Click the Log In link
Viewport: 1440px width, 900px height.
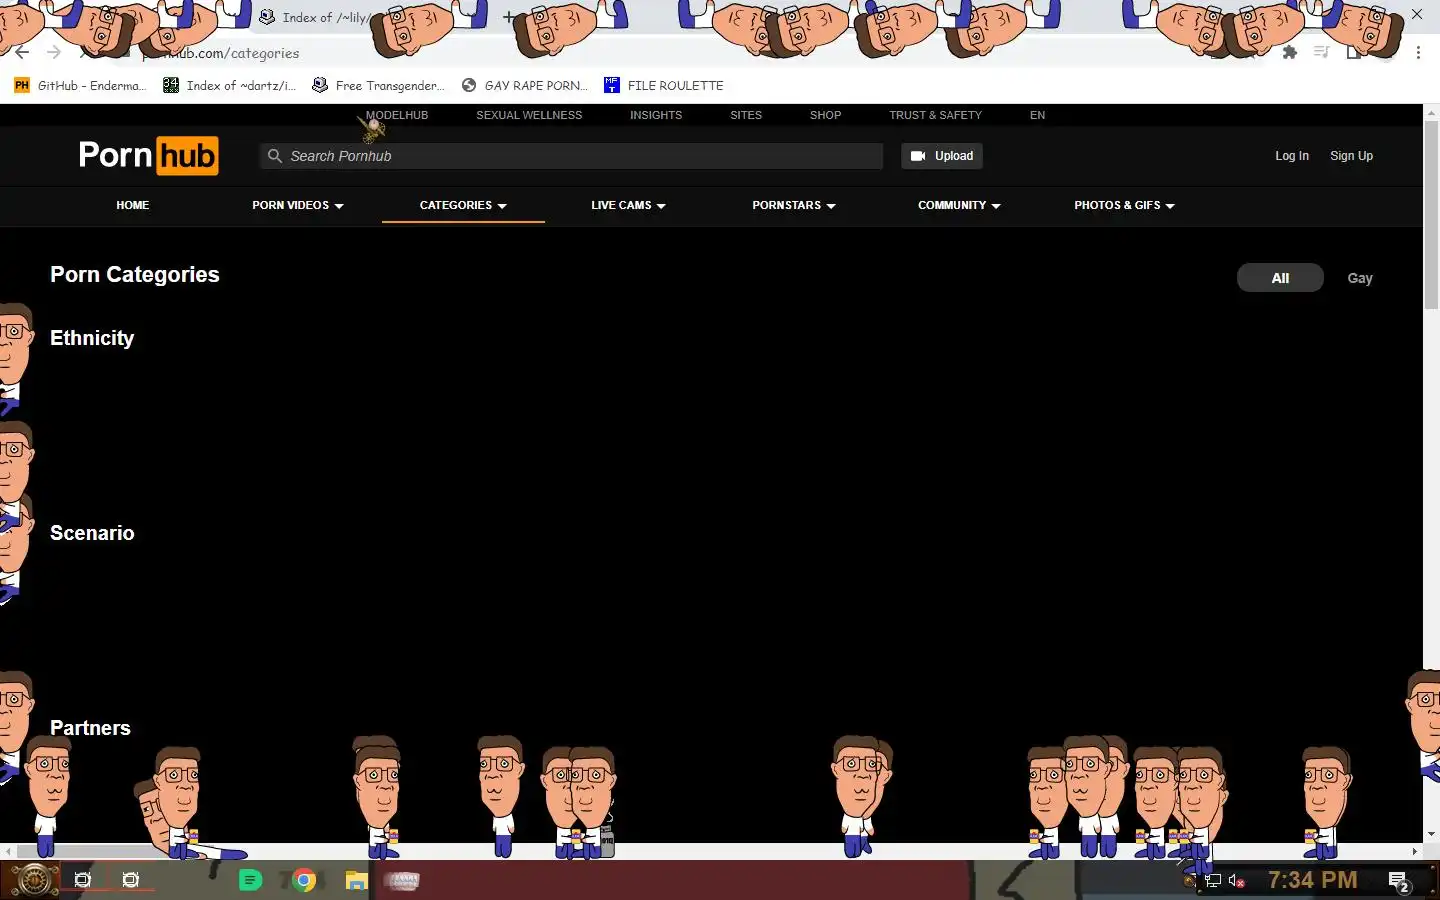[1291, 156]
